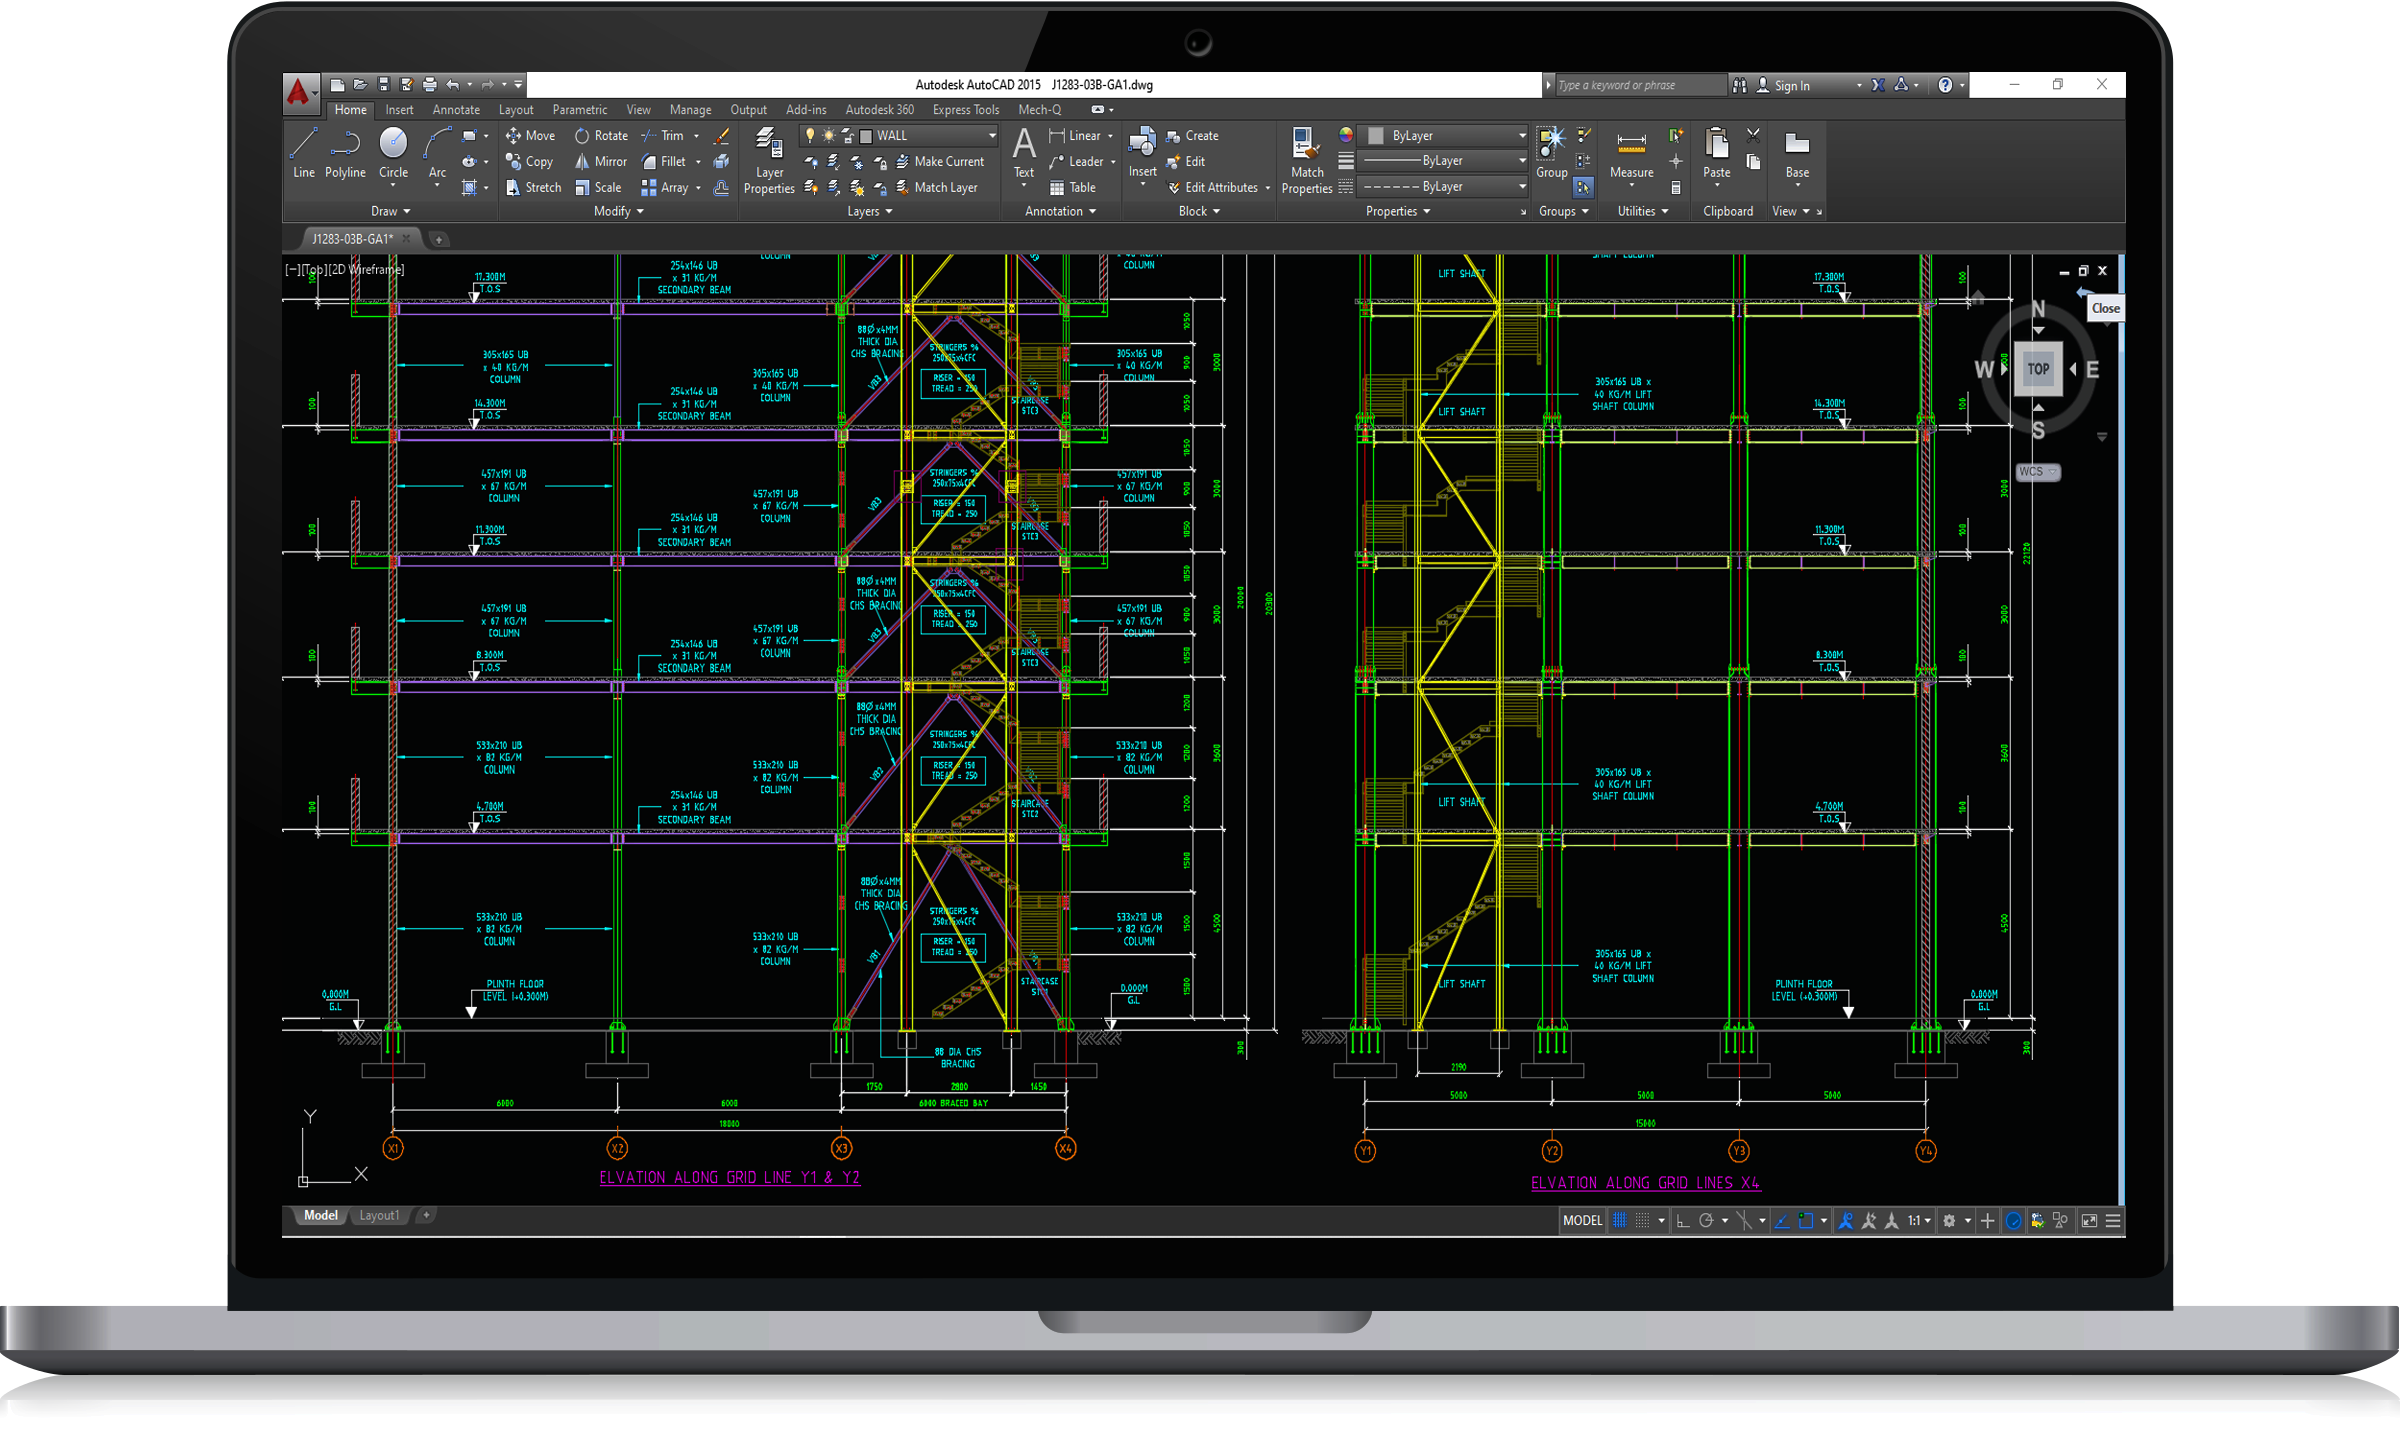The image size is (2400, 1444).
Task: Switch to the Annotate ribbon tab
Action: coord(456,110)
